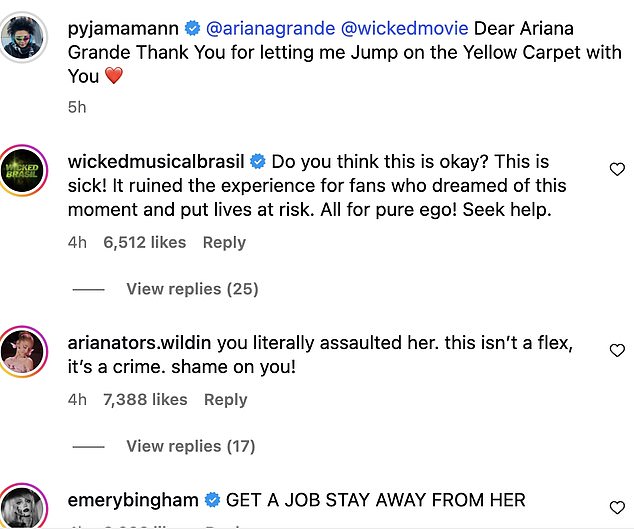Click verified badge next to wickedmusicalbrasil
Image resolution: width=634 pixels, height=529 pixels.
click(x=257, y=162)
